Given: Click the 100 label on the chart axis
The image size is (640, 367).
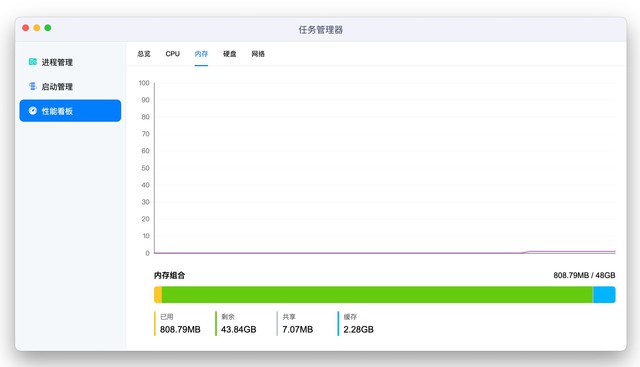Looking at the screenshot, I should click(144, 83).
